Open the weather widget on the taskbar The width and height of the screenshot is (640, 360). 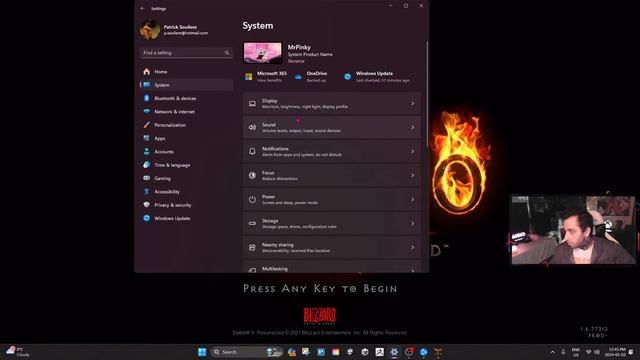click(18, 352)
